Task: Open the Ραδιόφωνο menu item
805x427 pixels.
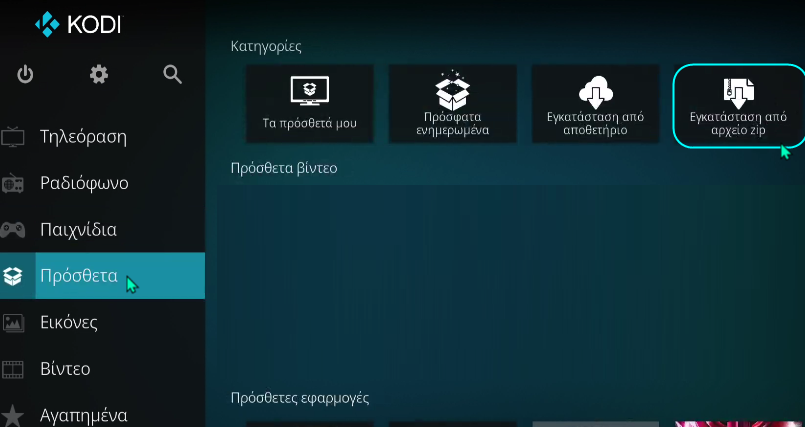Action: coord(102,183)
